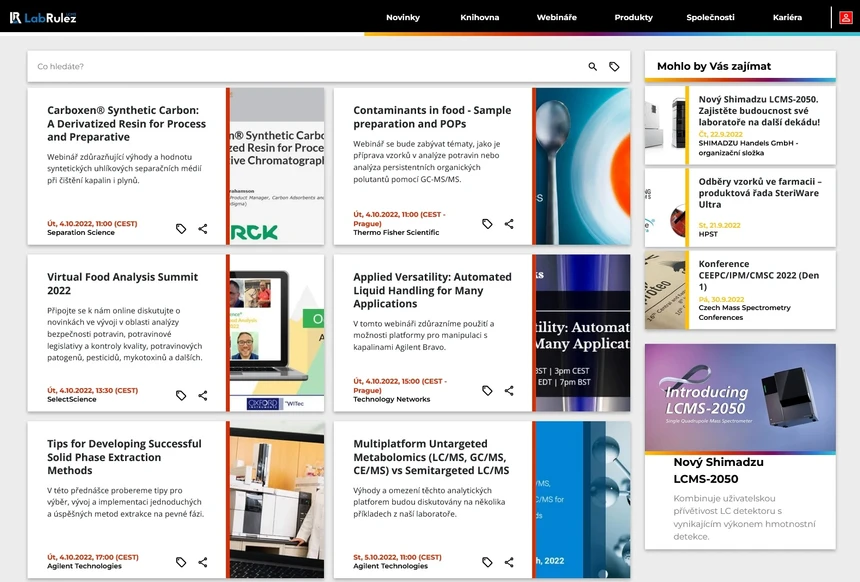Click 'Pá, 30.9.2022' date in sidebar

(721, 300)
